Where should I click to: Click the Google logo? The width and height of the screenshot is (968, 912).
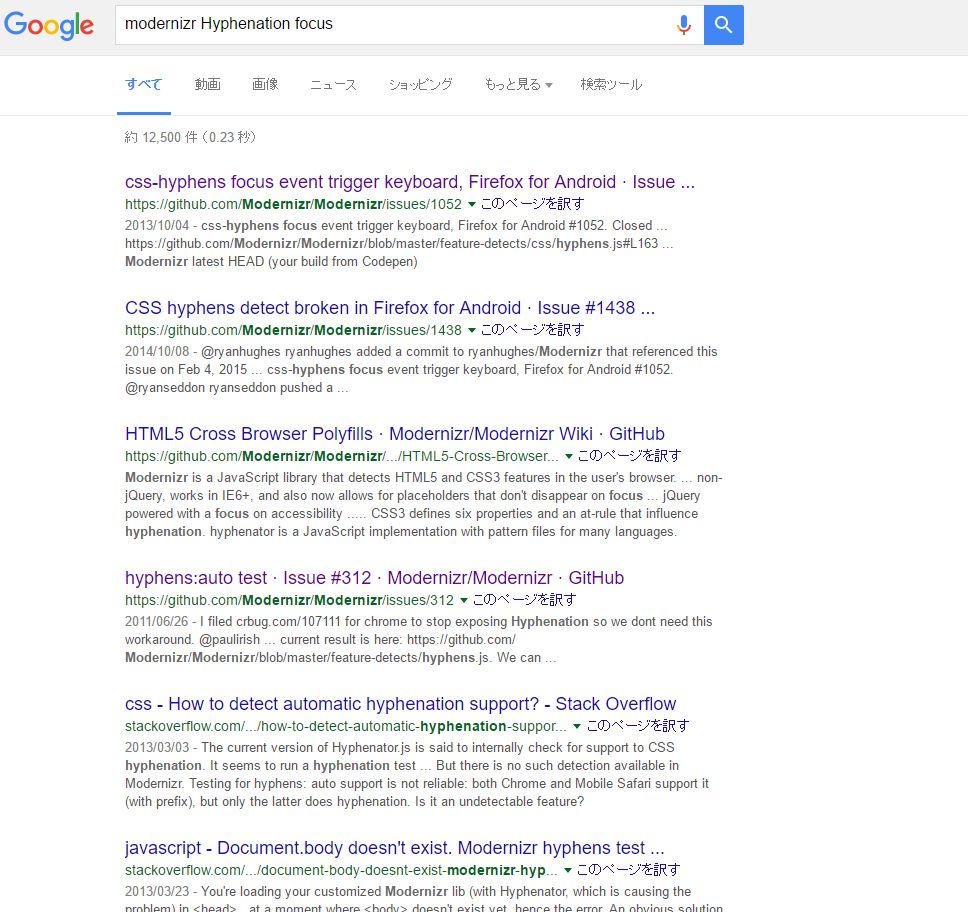point(49,25)
